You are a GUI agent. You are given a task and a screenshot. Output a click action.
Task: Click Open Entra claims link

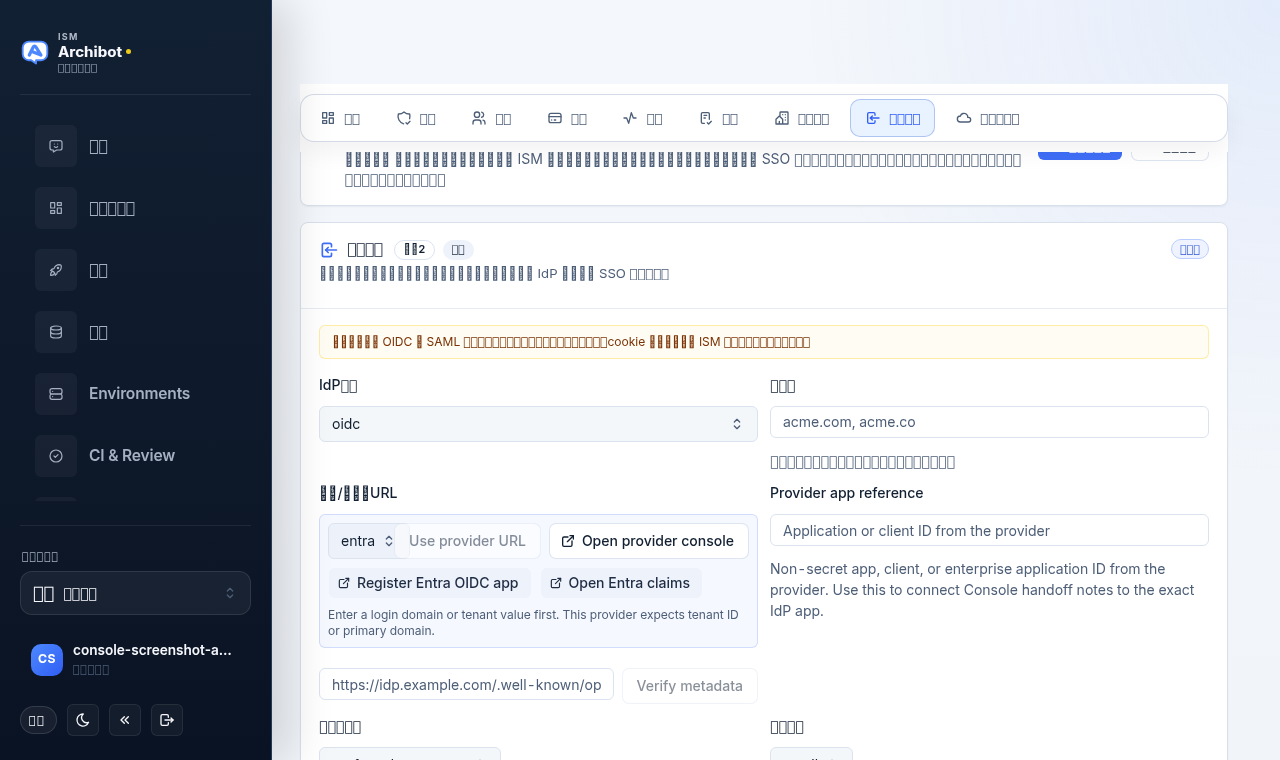click(x=621, y=583)
